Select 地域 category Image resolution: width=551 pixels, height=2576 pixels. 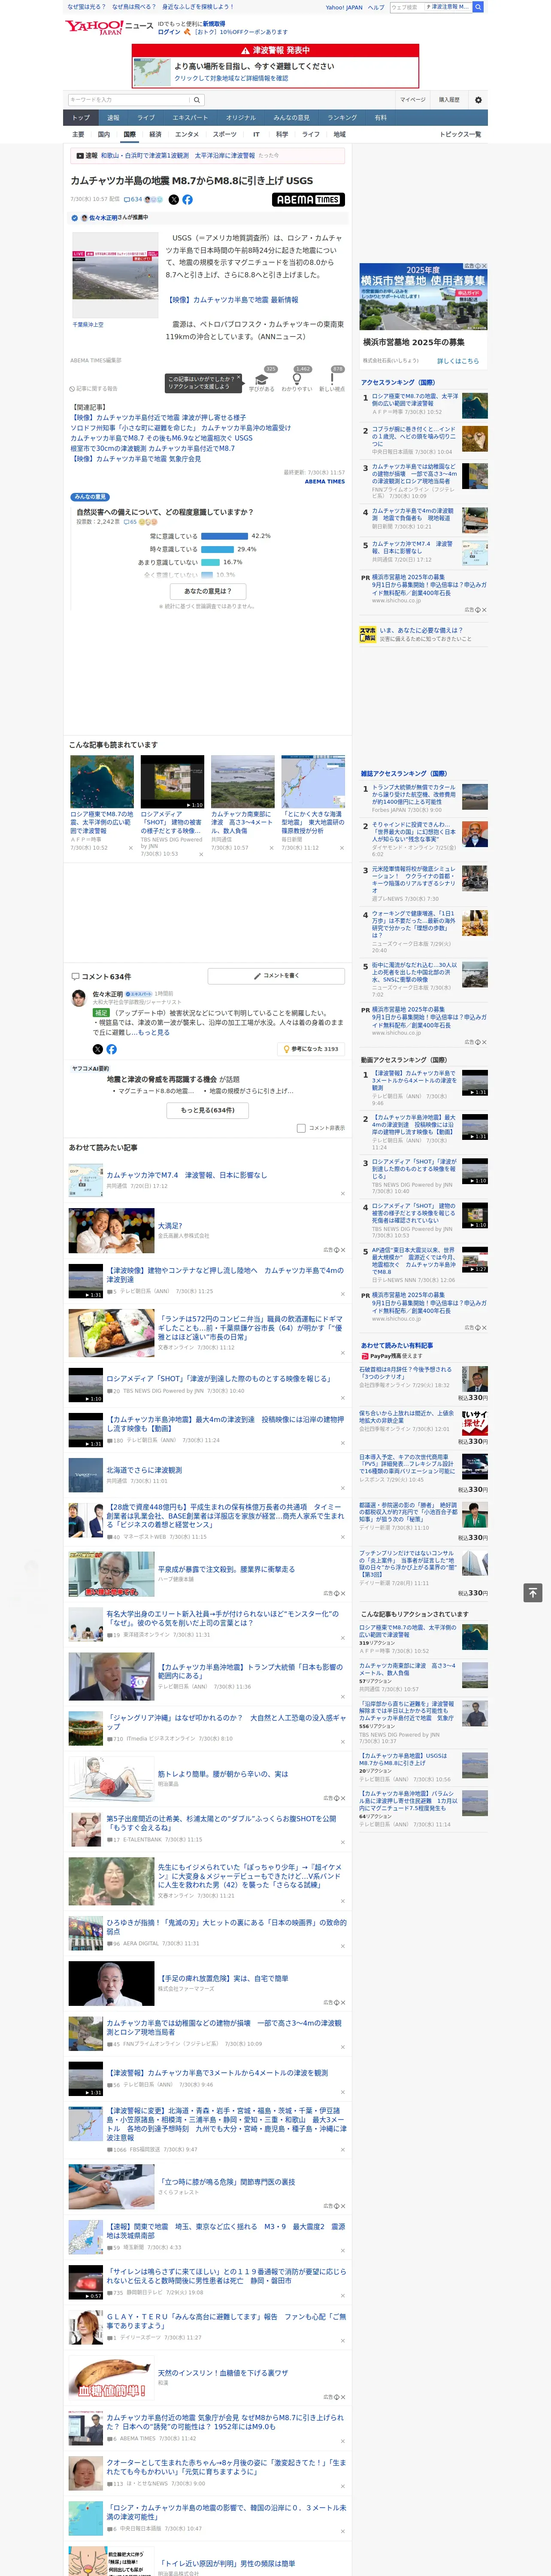click(x=339, y=134)
